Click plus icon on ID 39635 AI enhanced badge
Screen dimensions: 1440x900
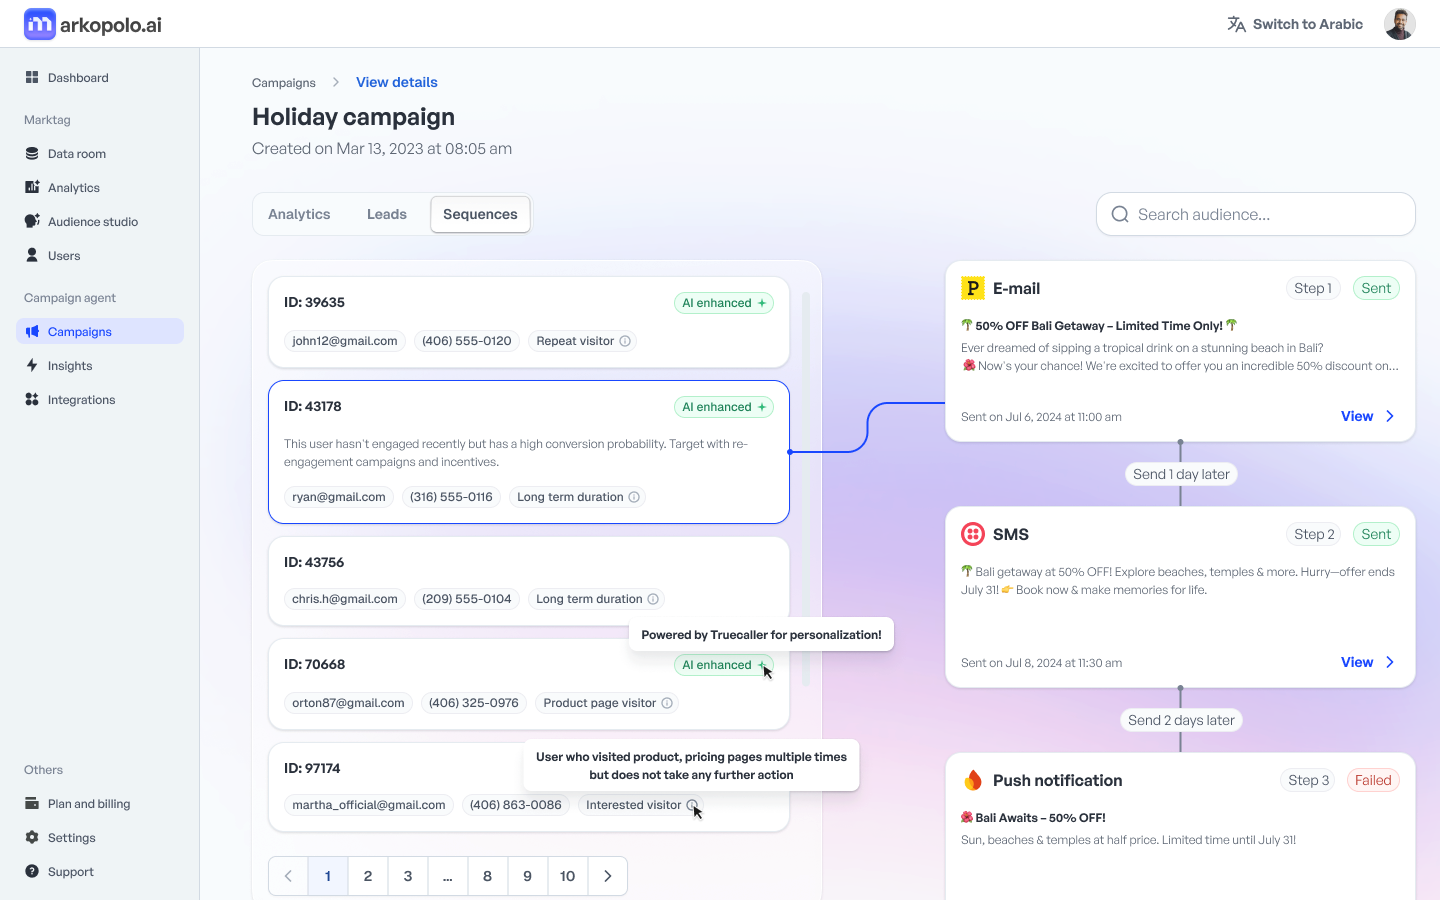pyautogui.click(x=762, y=303)
